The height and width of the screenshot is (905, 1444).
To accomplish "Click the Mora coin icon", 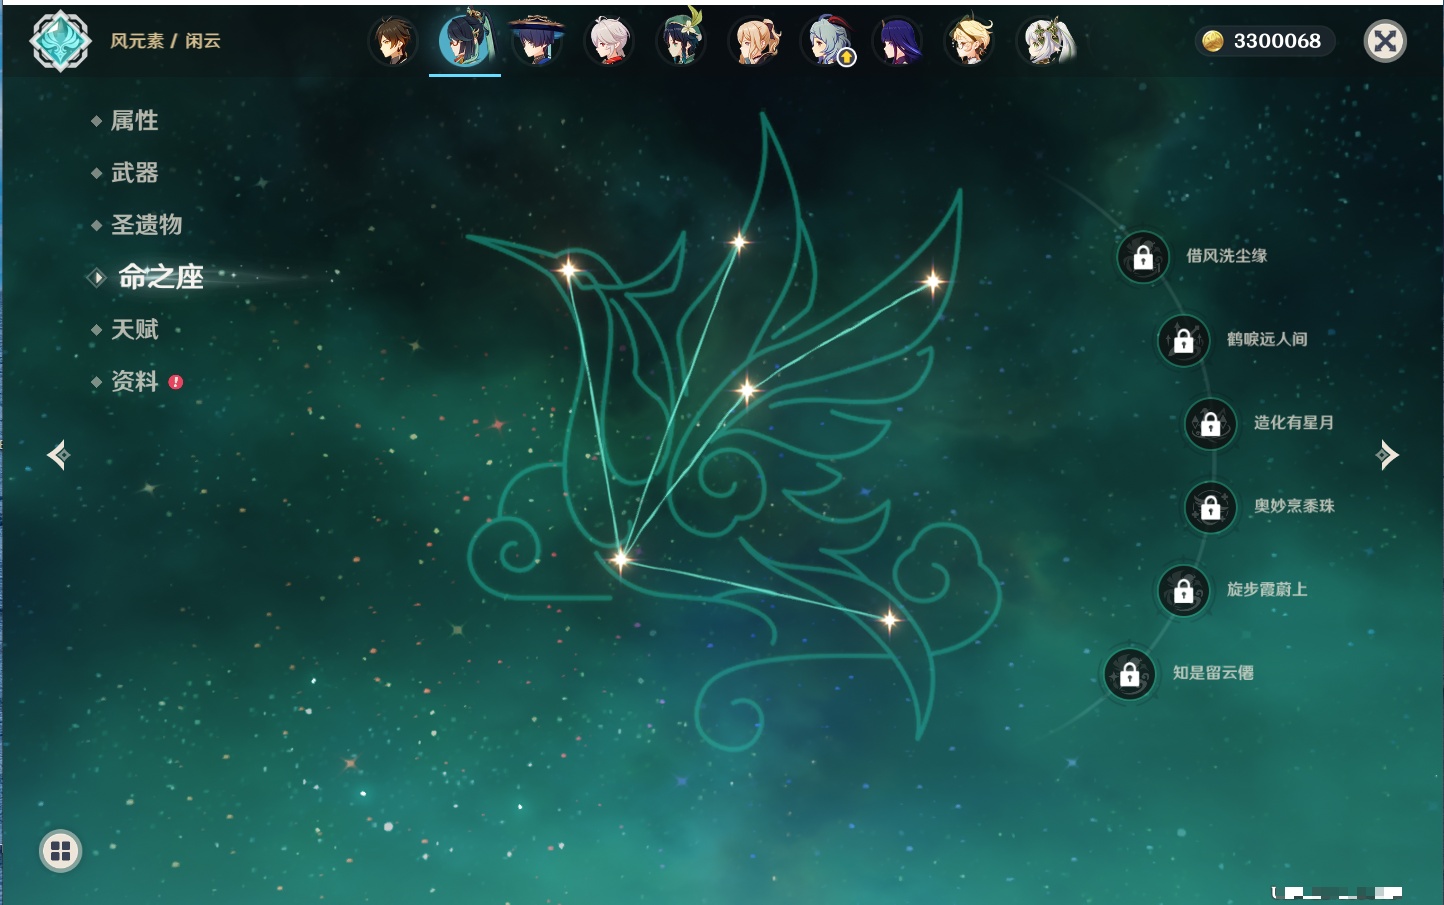I will [1213, 41].
